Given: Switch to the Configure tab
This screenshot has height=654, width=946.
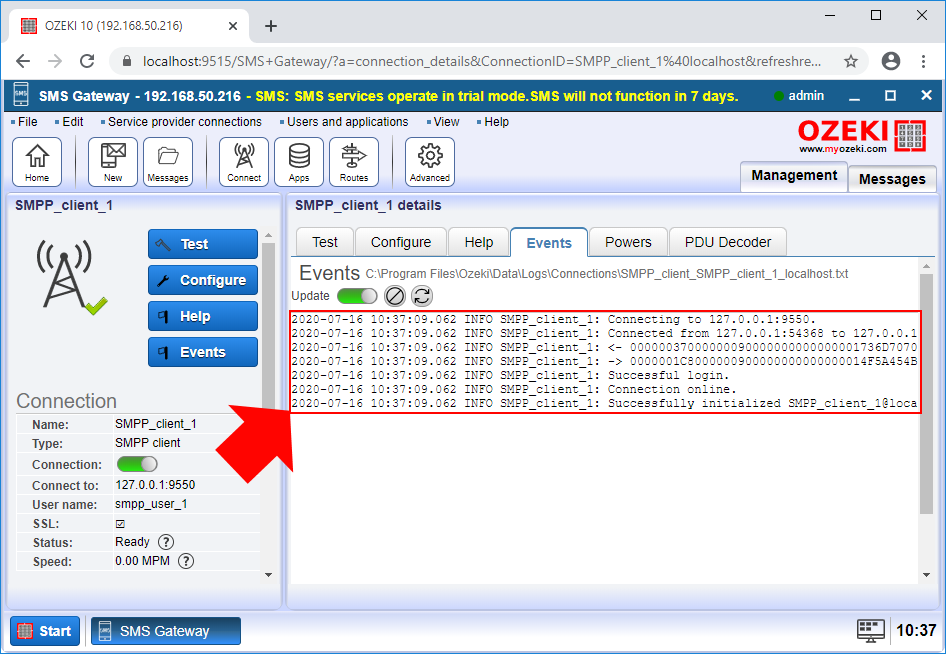Looking at the screenshot, I should click(x=401, y=242).
